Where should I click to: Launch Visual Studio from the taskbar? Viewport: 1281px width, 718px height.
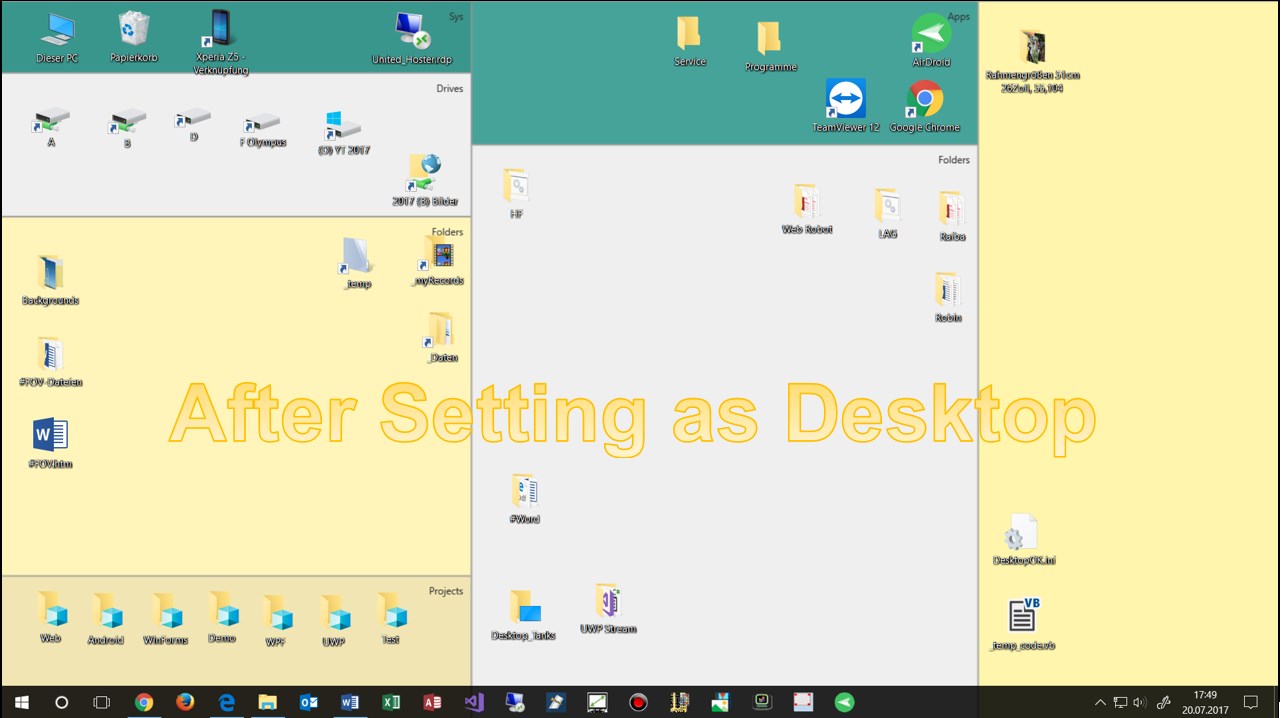473,702
